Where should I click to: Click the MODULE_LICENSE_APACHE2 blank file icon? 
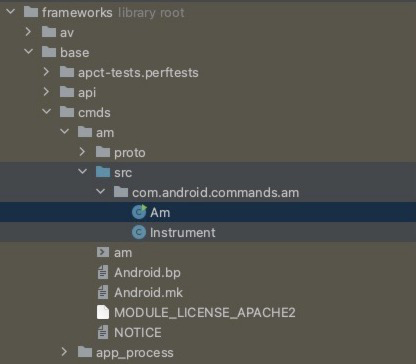tap(103, 313)
